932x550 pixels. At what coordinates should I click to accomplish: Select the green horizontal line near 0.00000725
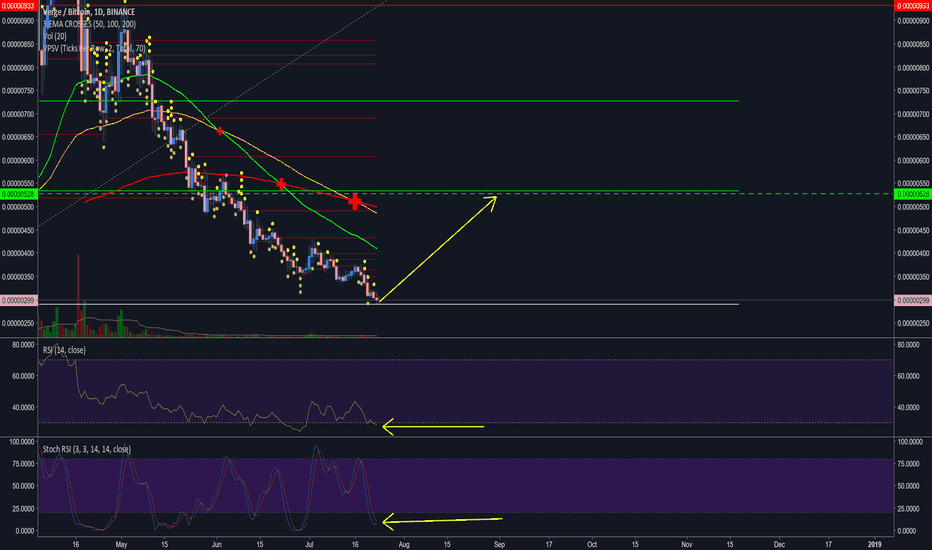tap(389, 101)
